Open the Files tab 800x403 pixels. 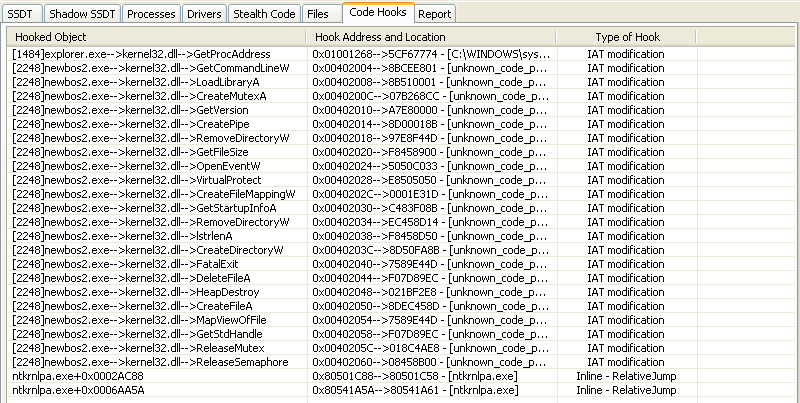(319, 14)
